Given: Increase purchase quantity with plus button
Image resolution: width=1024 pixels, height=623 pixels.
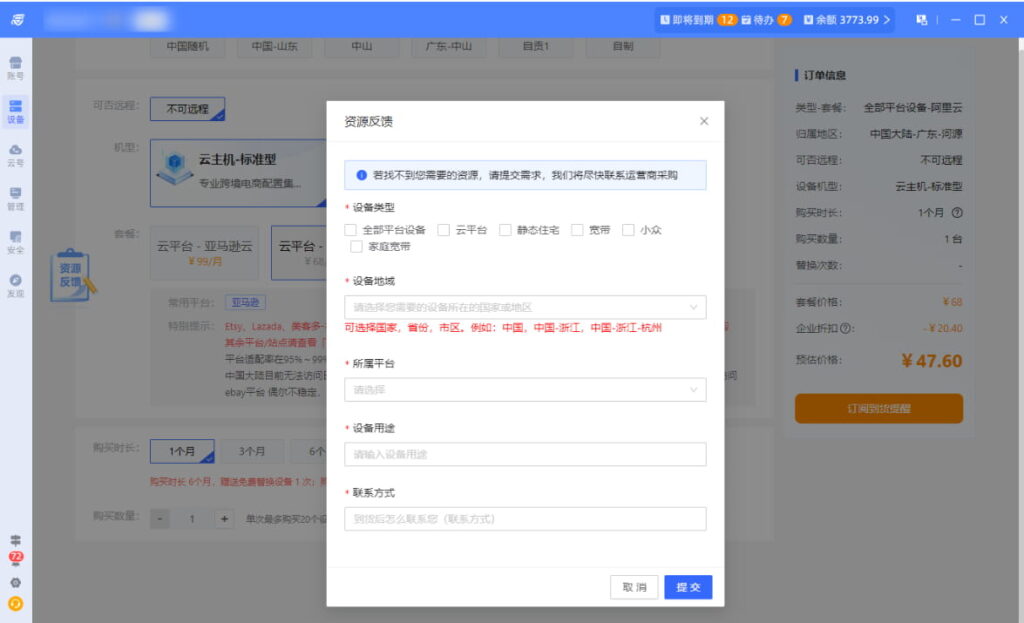Looking at the screenshot, I should [224, 519].
